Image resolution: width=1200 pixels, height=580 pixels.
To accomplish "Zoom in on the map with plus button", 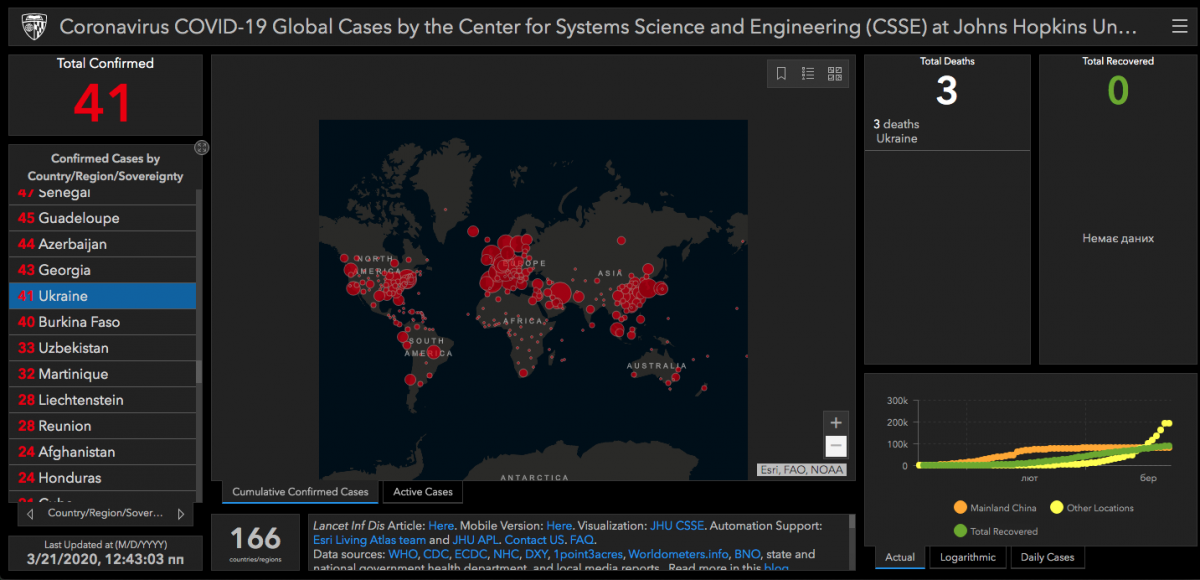I will 836,423.
